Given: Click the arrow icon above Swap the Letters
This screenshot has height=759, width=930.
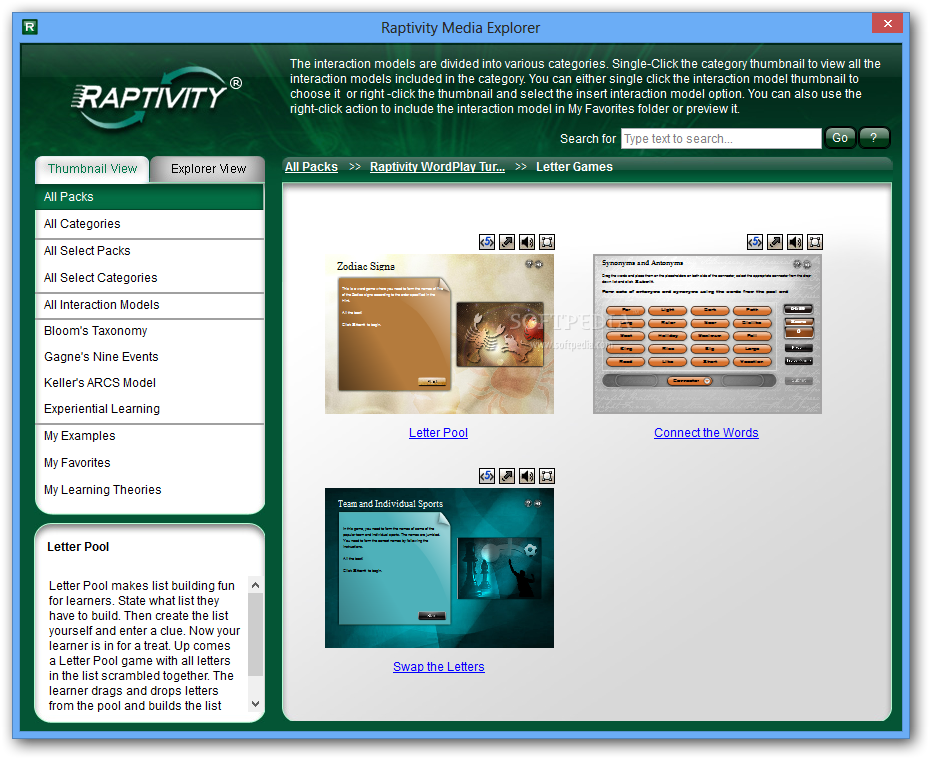Looking at the screenshot, I should [x=507, y=476].
